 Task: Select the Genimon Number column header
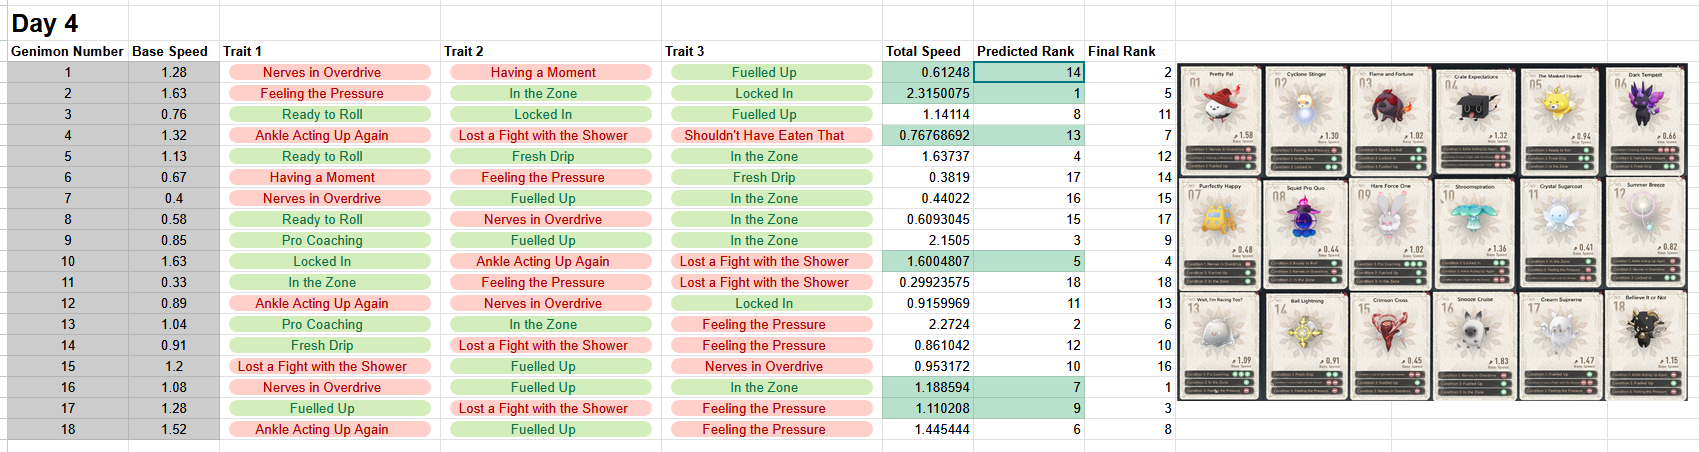click(x=68, y=51)
